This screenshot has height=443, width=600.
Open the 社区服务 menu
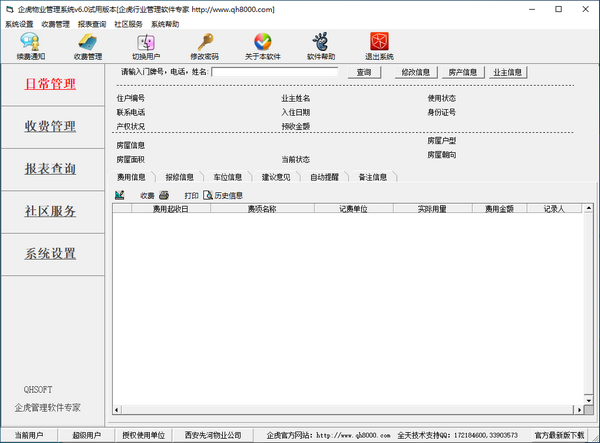coord(128,23)
